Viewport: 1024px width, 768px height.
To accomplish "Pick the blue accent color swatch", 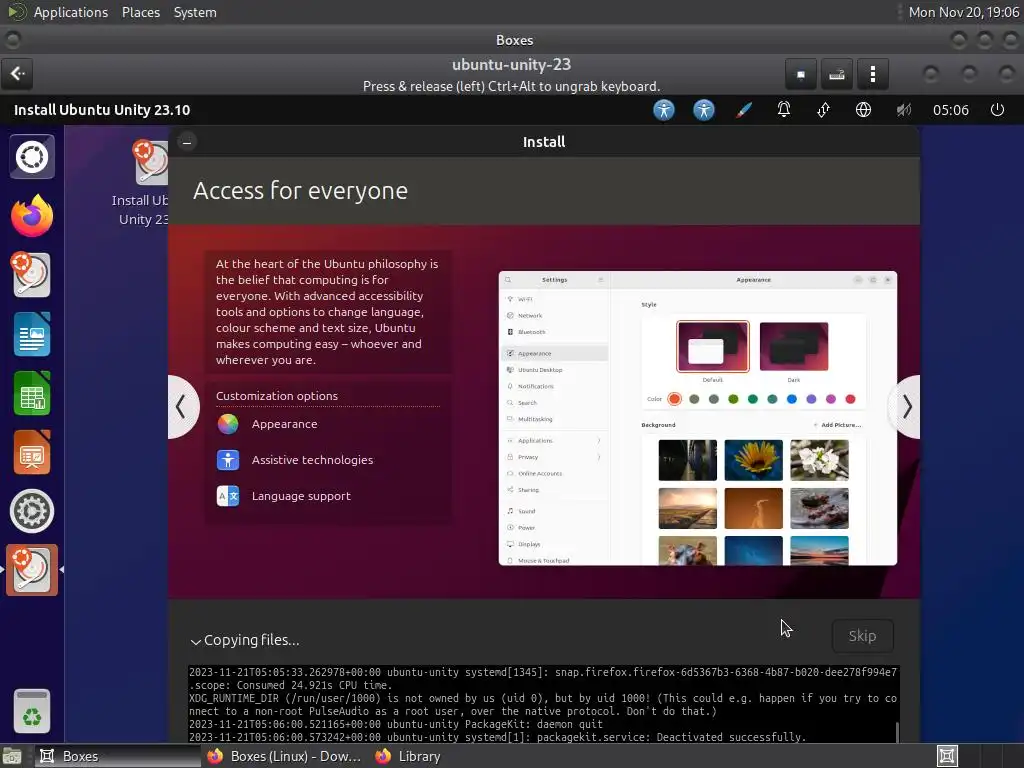I will pyautogui.click(x=792, y=399).
